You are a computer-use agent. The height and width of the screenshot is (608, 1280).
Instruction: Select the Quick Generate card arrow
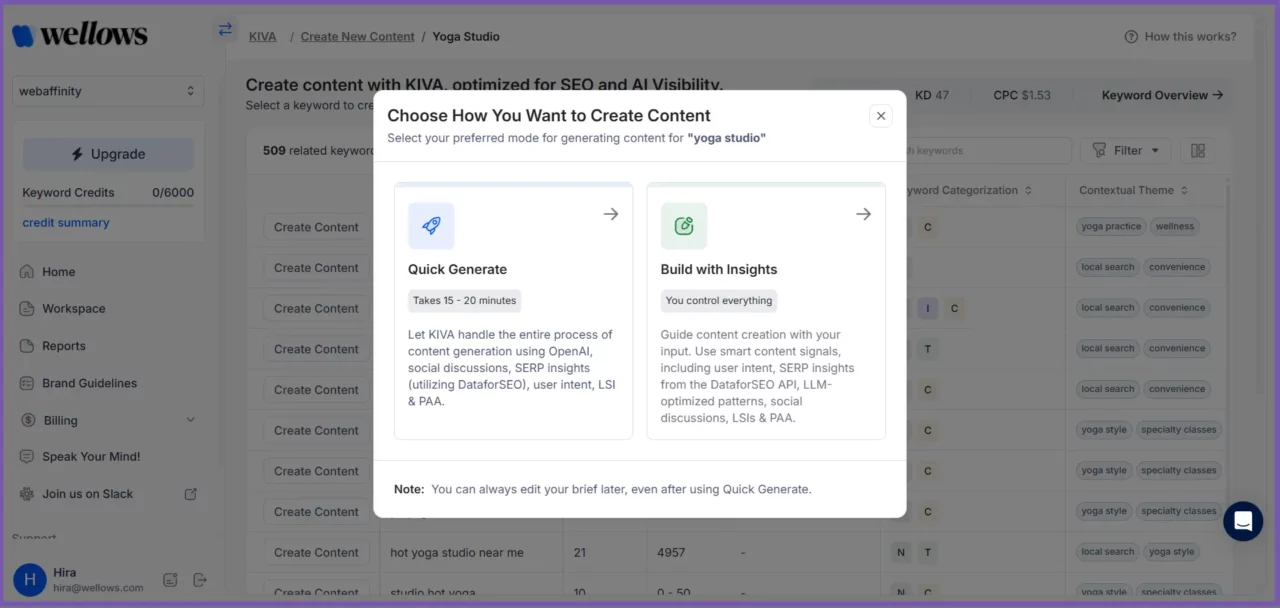pyautogui.click(x=611, y=214)
